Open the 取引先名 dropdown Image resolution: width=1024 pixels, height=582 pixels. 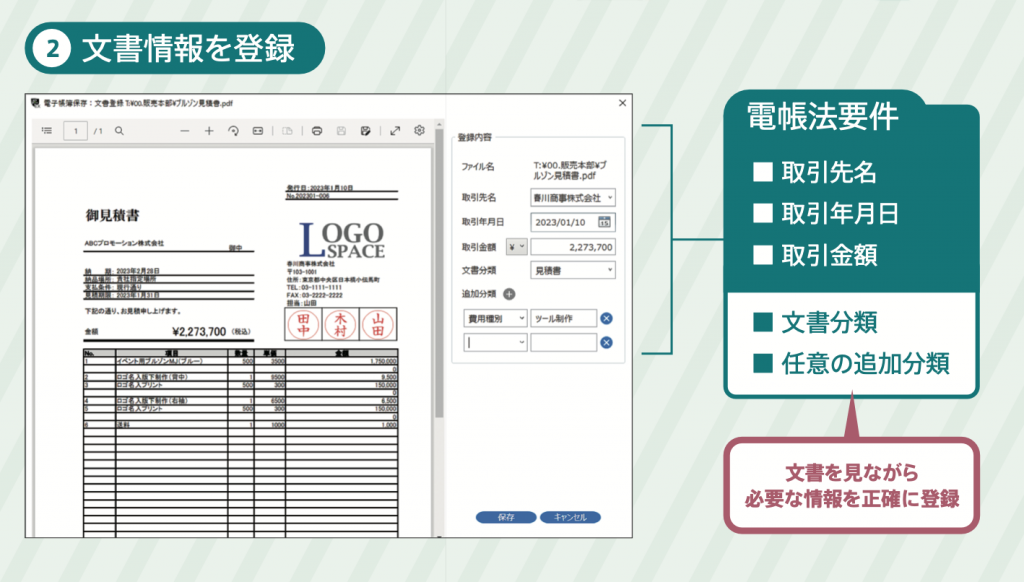coord(610,197)
